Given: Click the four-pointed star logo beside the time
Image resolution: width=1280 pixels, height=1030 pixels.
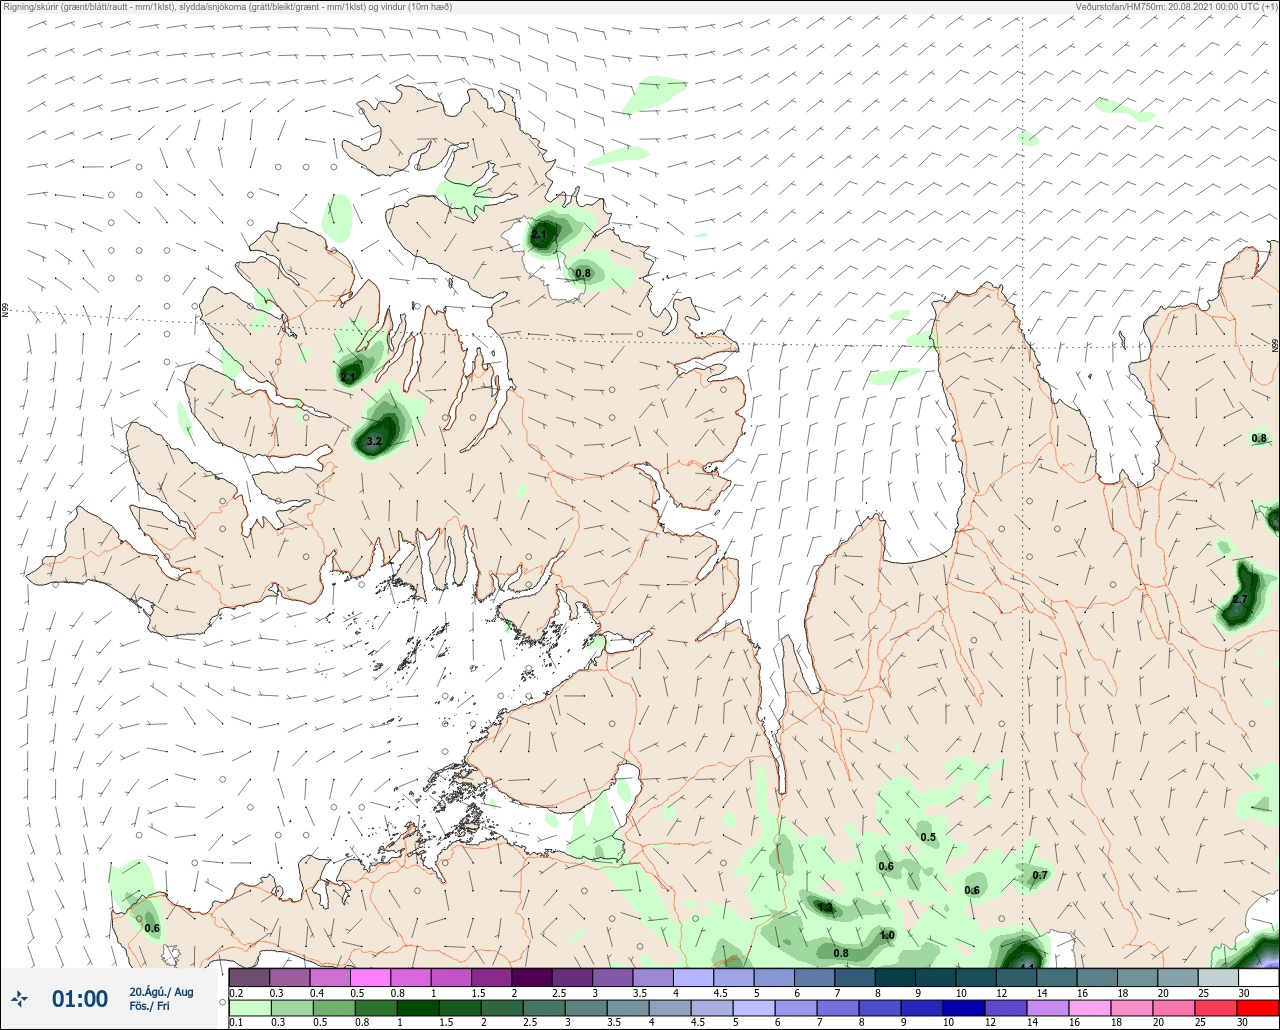Looking at the screenshot, I should pos(19,998).
